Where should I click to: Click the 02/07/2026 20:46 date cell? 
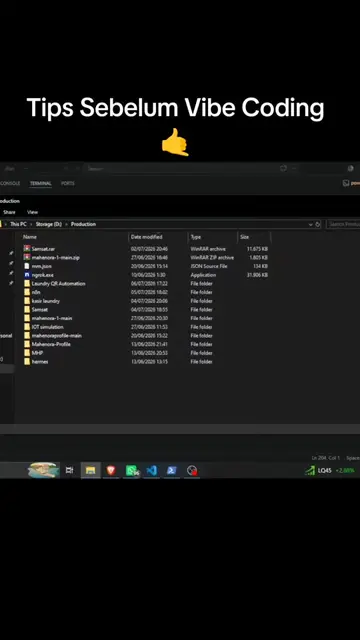[x=149, y=249]
